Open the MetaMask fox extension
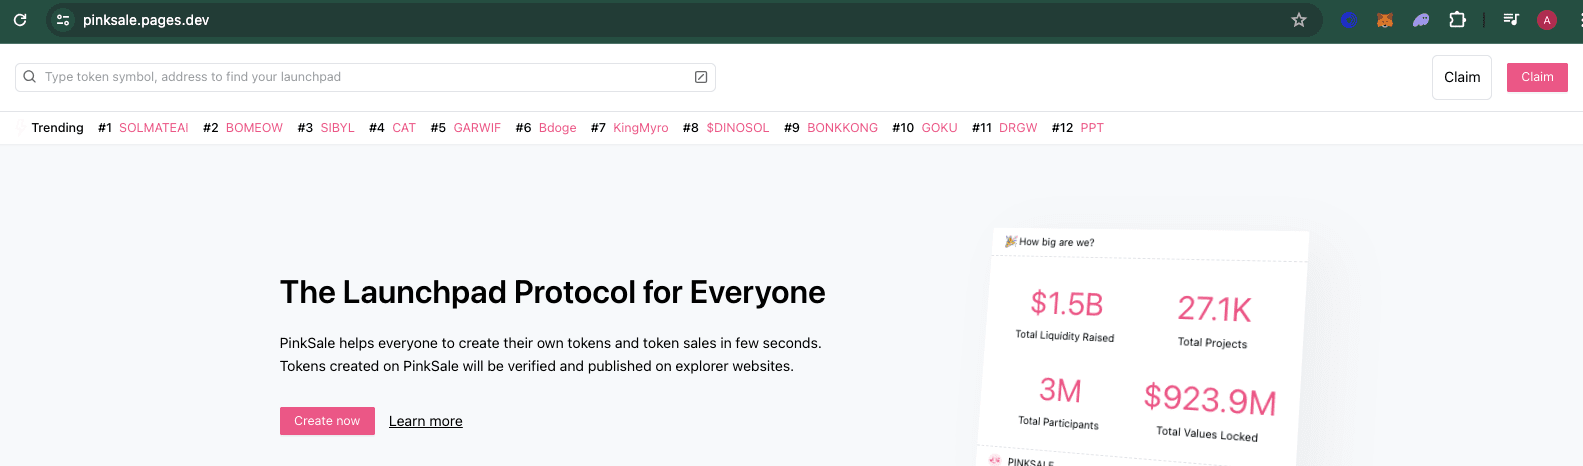This screenshot has height=466, width=1583. [1385, 20]
